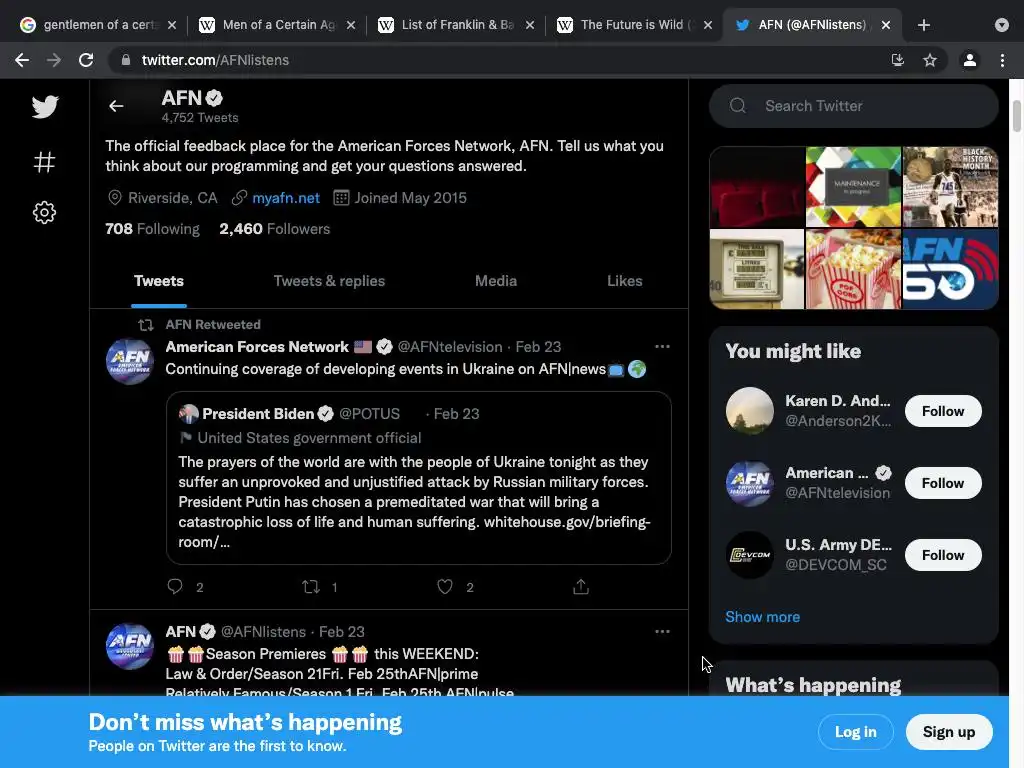The image size is (1024, 768).
Task: Follow Karen D. Anderson account
Action: click(x=943, y=411)
